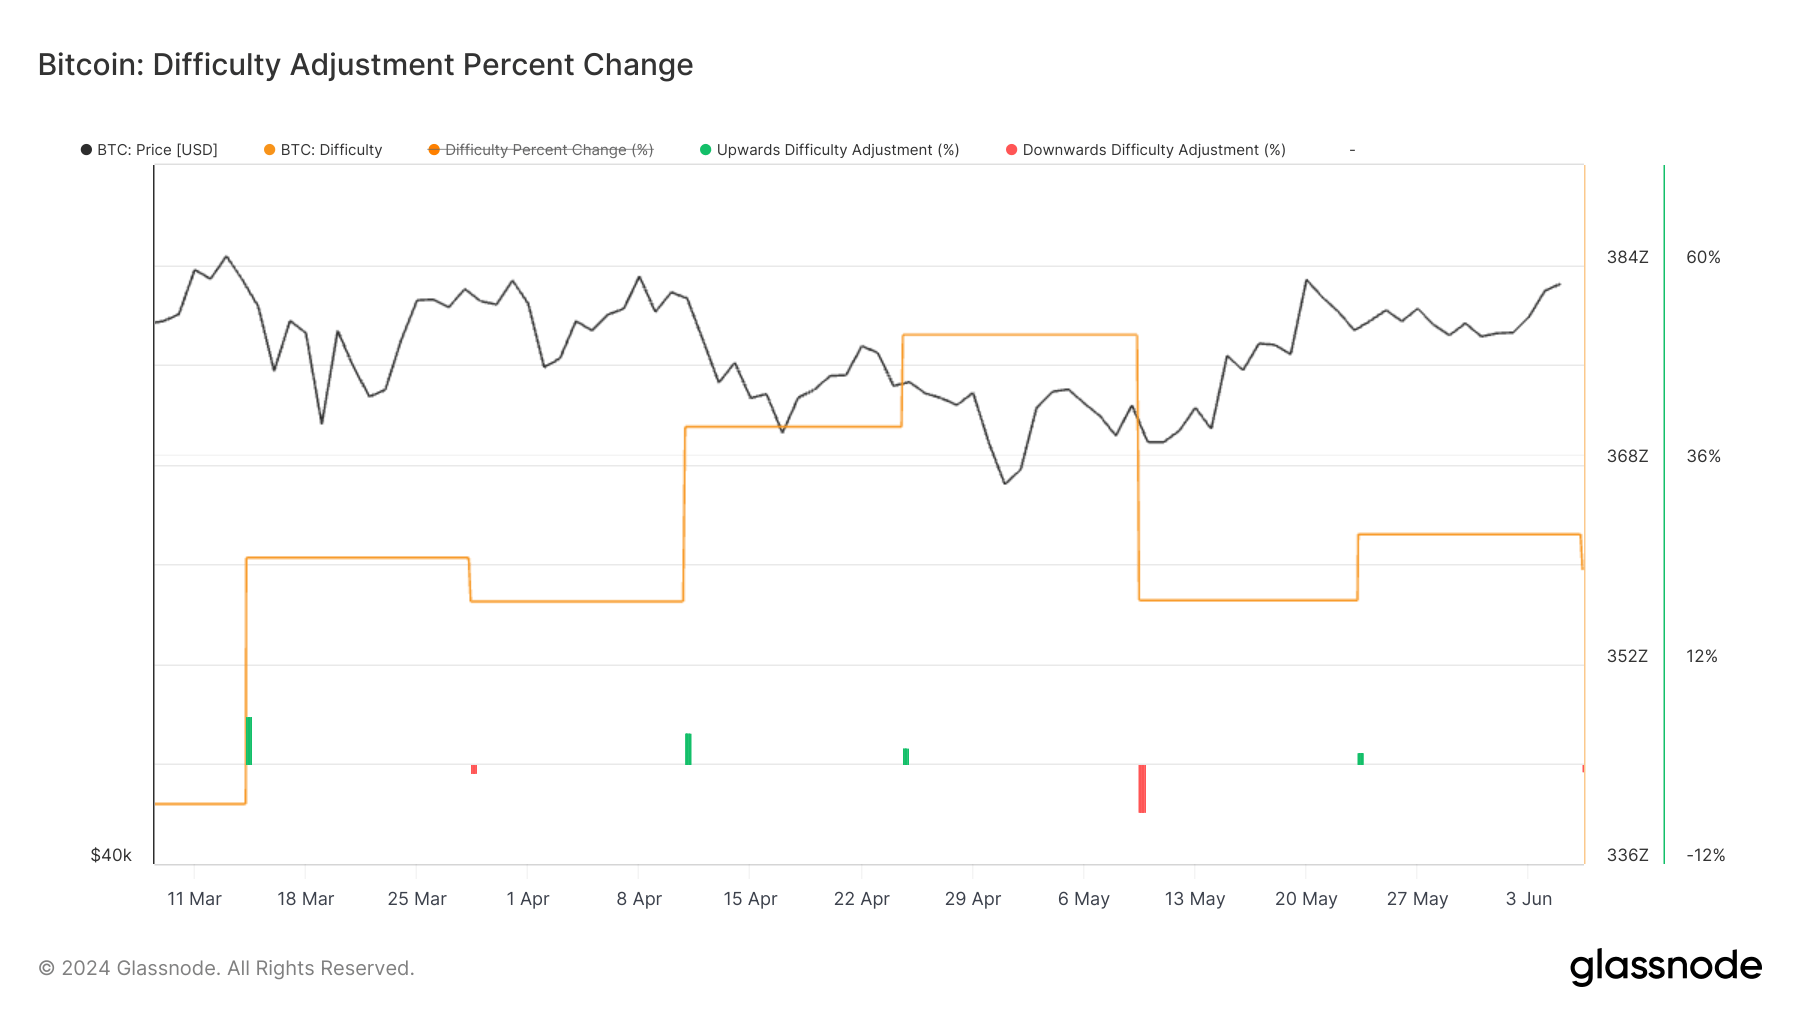1800x1013 pixels.
Task: Click the red Downwards Difficulty Adjustment legend dot
Action: click(1011, 150)
